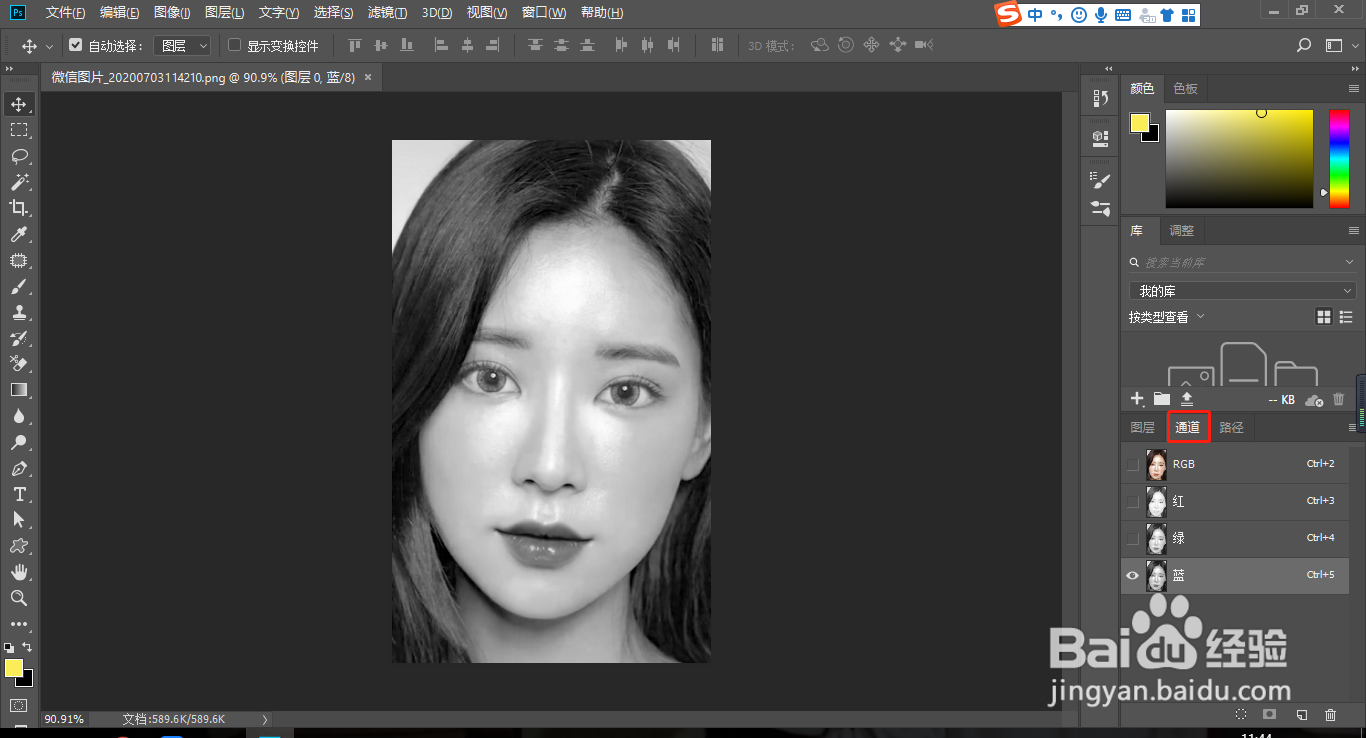Open the 图层 auto-select dropdown

[182, 46]
